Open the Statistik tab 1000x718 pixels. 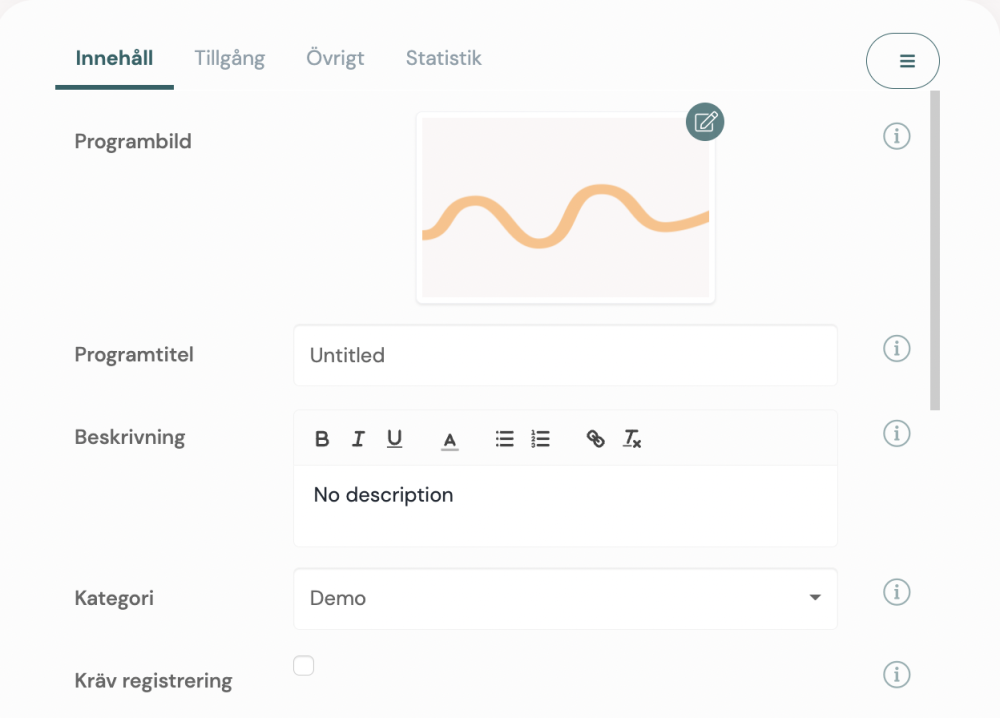point(443,58)
